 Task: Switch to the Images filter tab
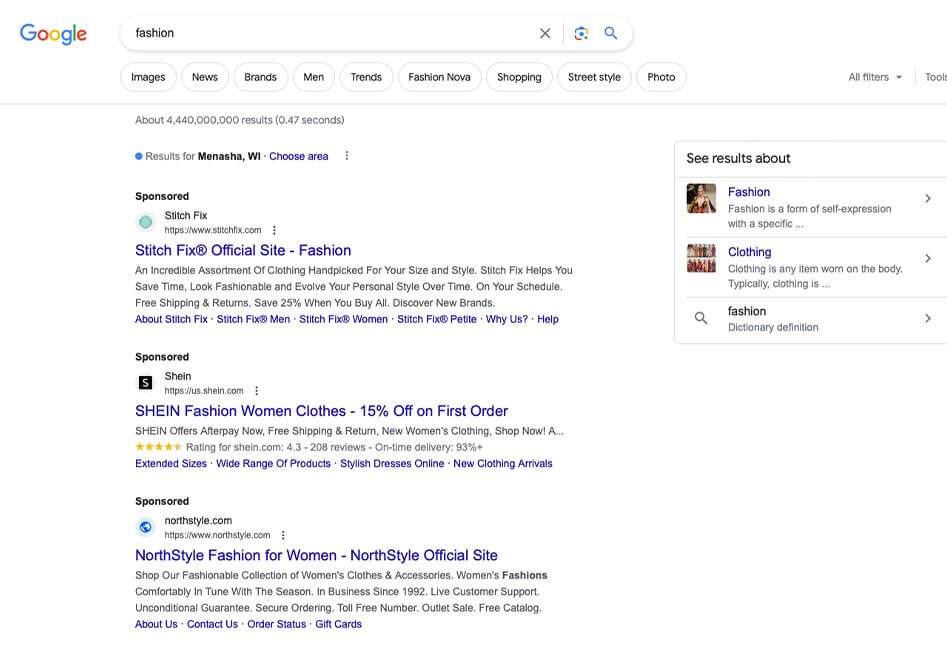tap(148, 77)
